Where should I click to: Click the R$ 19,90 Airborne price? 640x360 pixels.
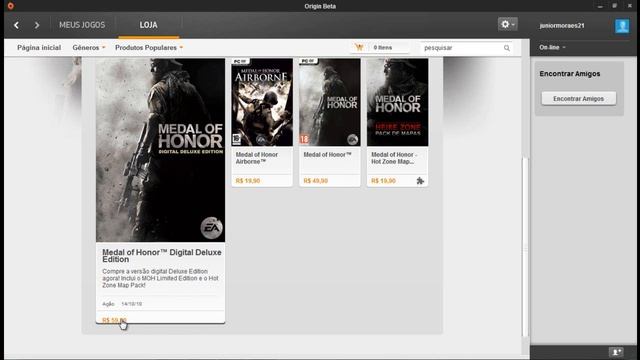pos(248,181)
